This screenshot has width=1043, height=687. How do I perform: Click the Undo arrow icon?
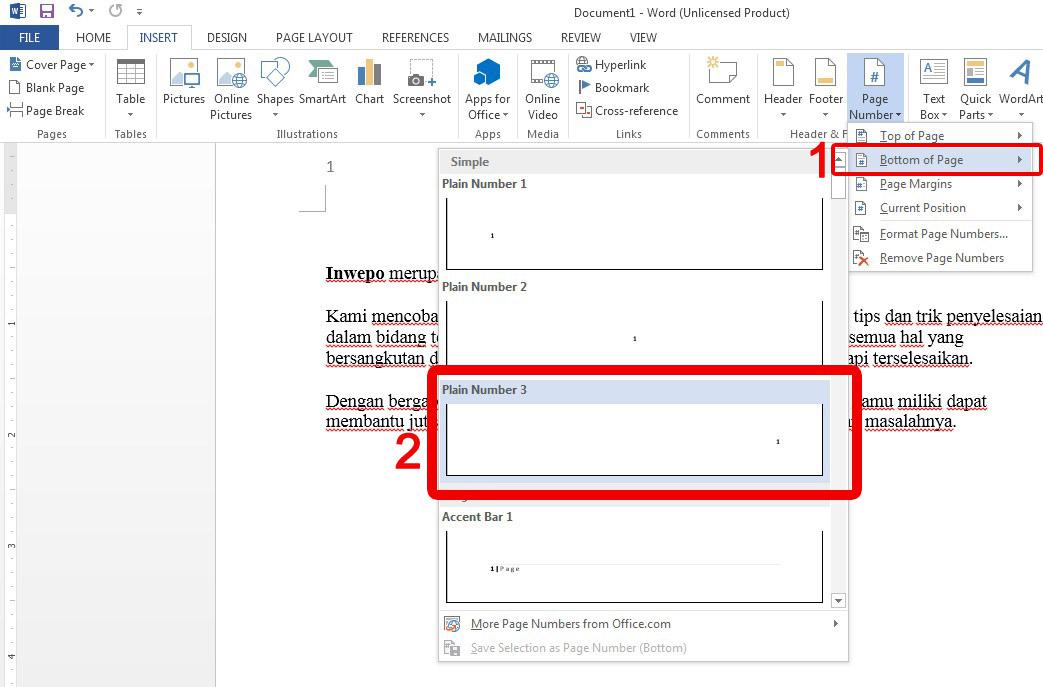(x=76, y=11)
